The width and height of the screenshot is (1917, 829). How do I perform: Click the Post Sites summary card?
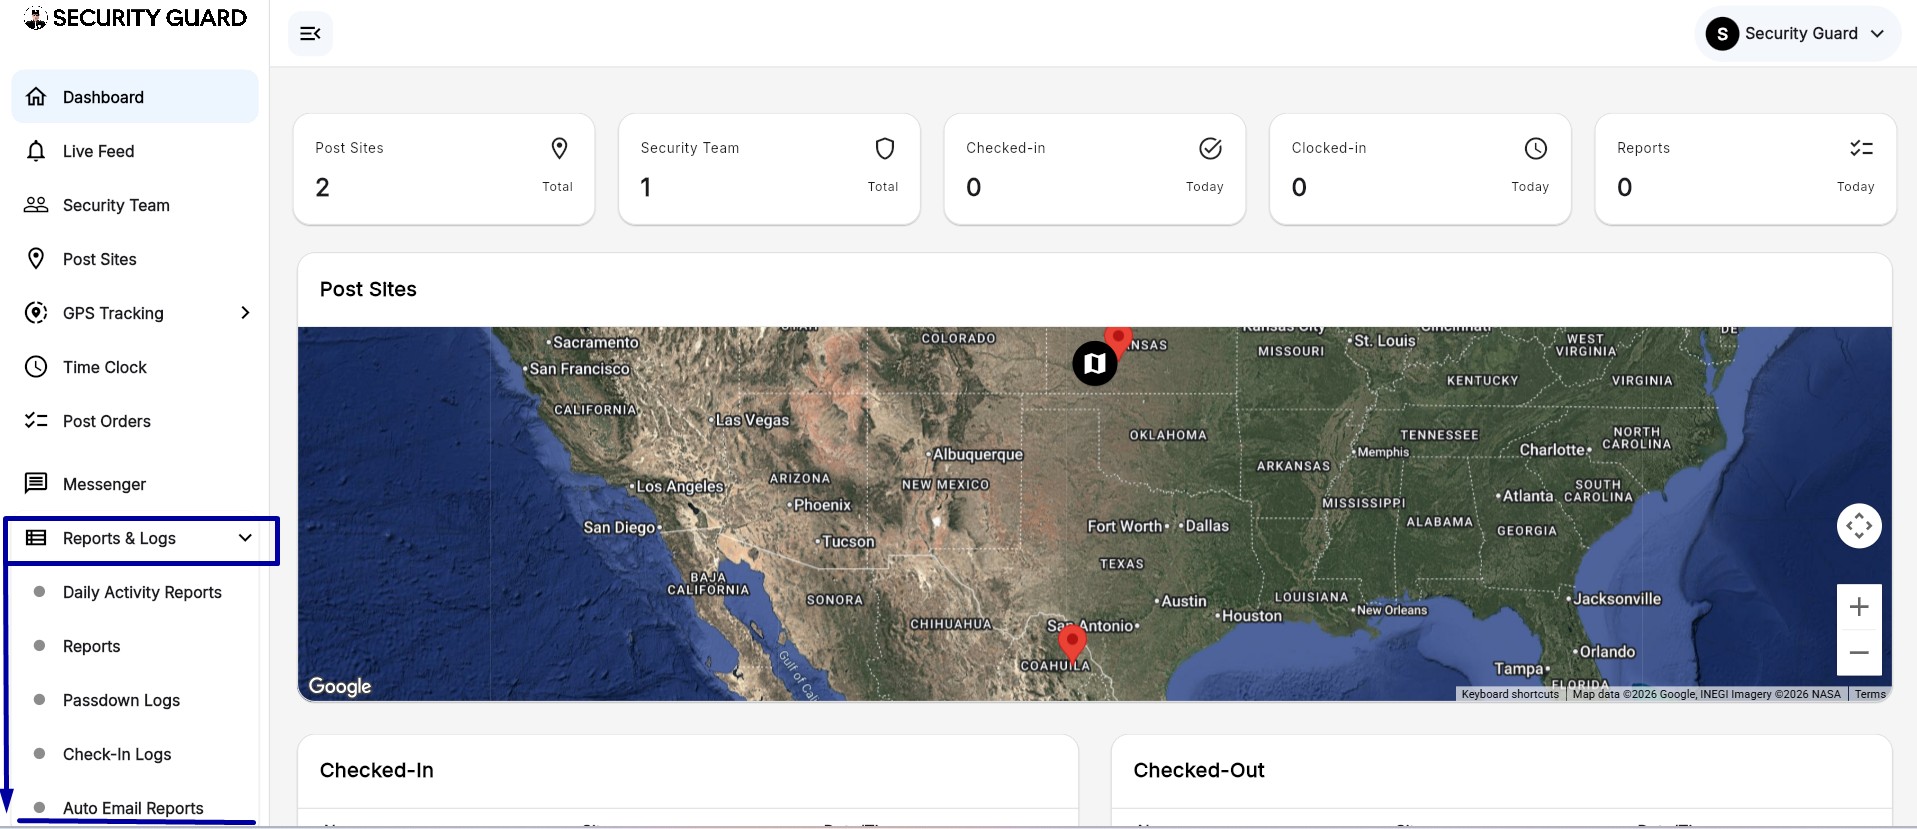pyautogui.click(x=444, y=169)
